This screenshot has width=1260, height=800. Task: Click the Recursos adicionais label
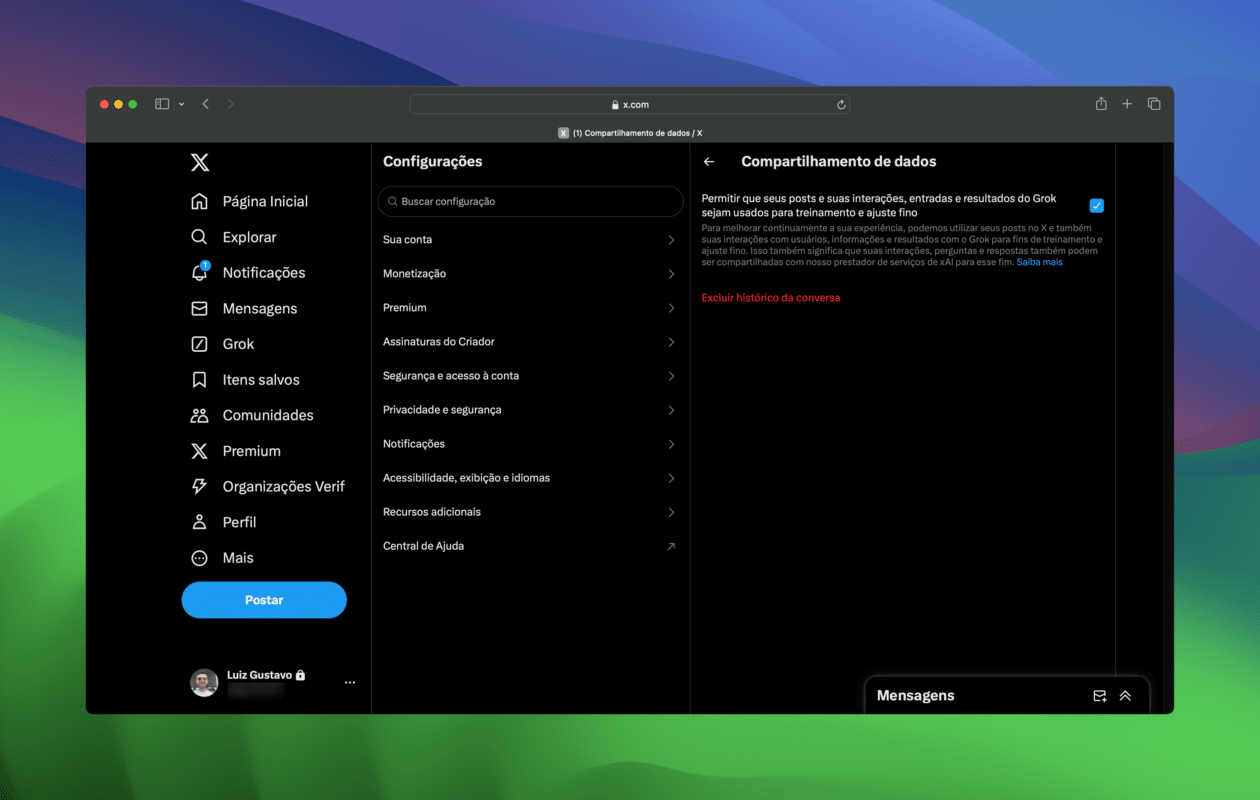(432, 512)
